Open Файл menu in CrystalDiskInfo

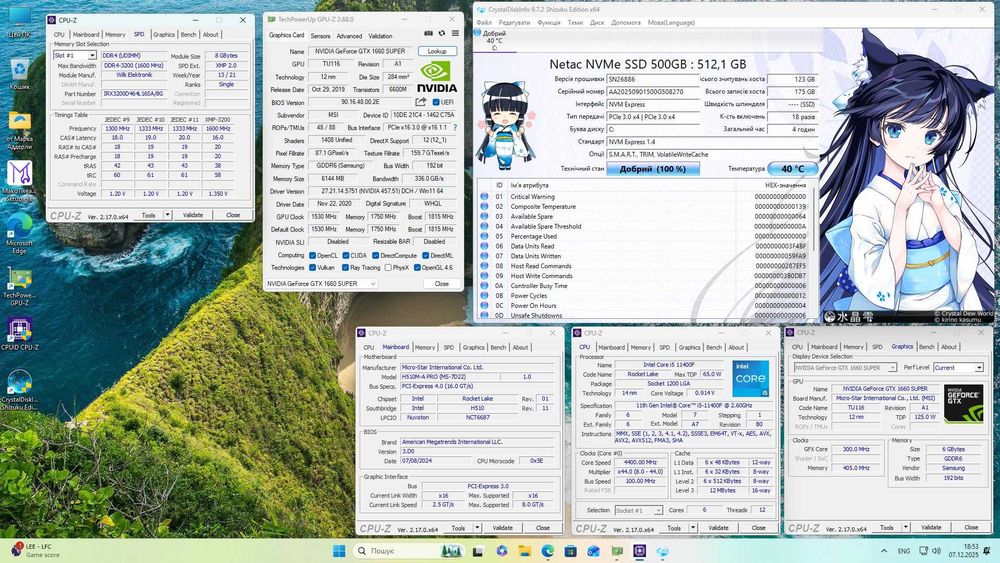point(484,22)
